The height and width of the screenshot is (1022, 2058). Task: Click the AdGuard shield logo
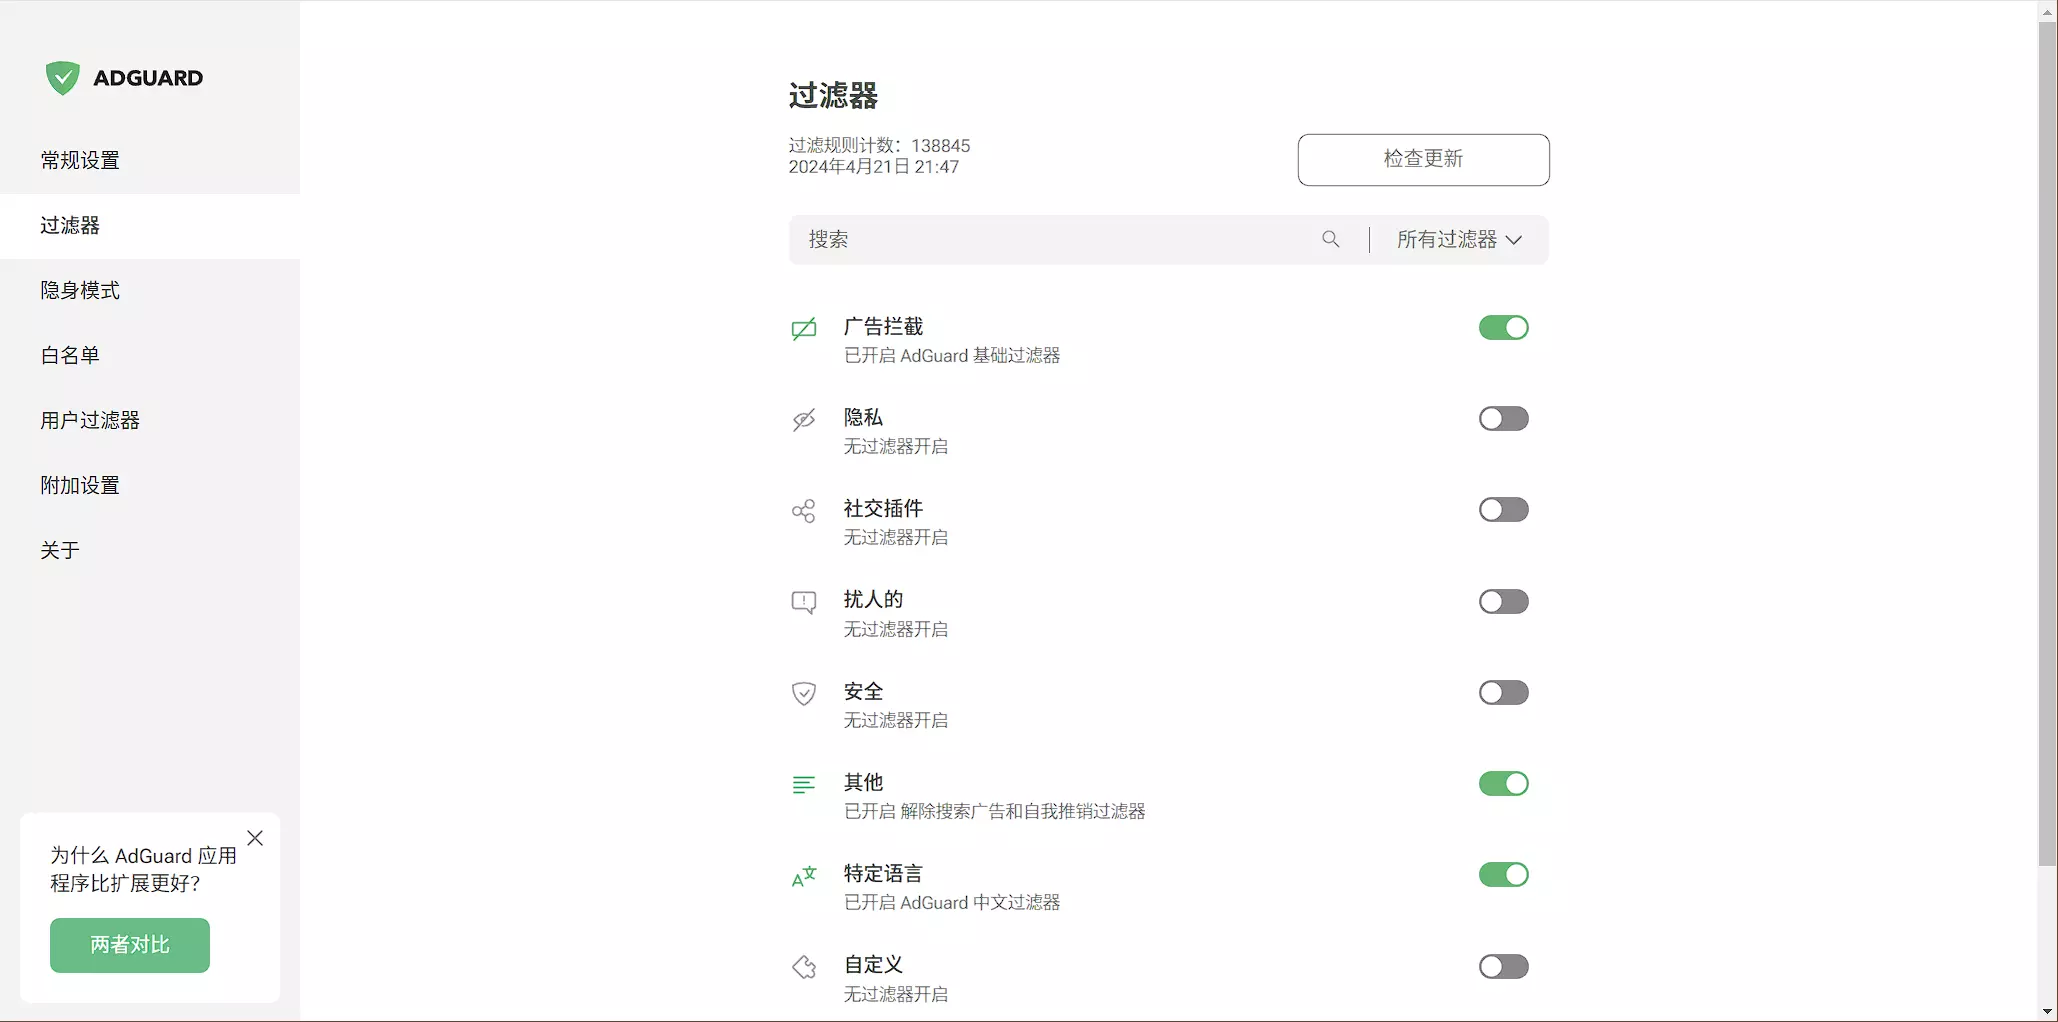tap(62, 78)
